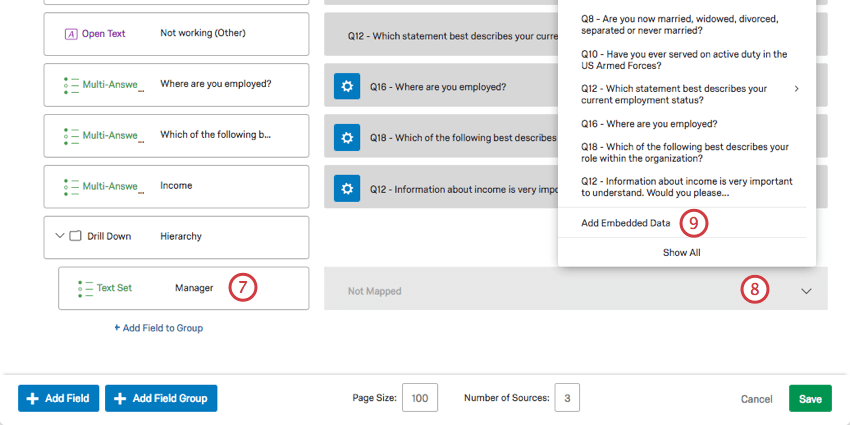This screenshot has width=850, height=425.
Task: Click the Text Set icon for Manager
Action: [x=85, y=288]
